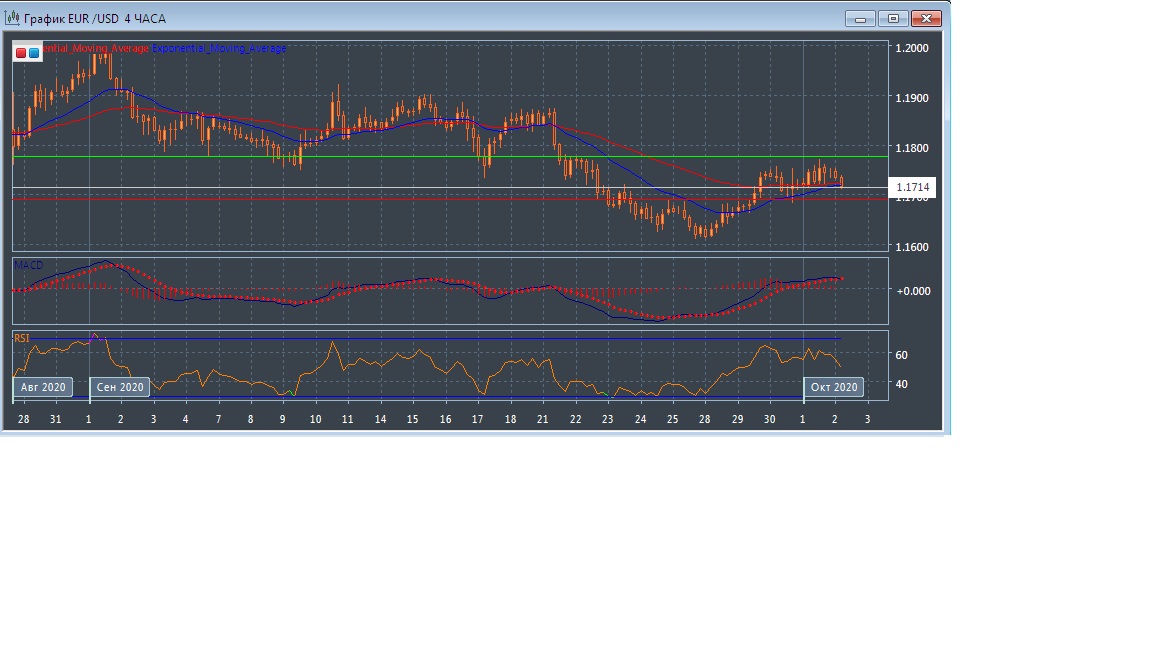Click the 1.2000 price axis label
The height and width of the screenshot is (648, 1152).
pos(912,48)
